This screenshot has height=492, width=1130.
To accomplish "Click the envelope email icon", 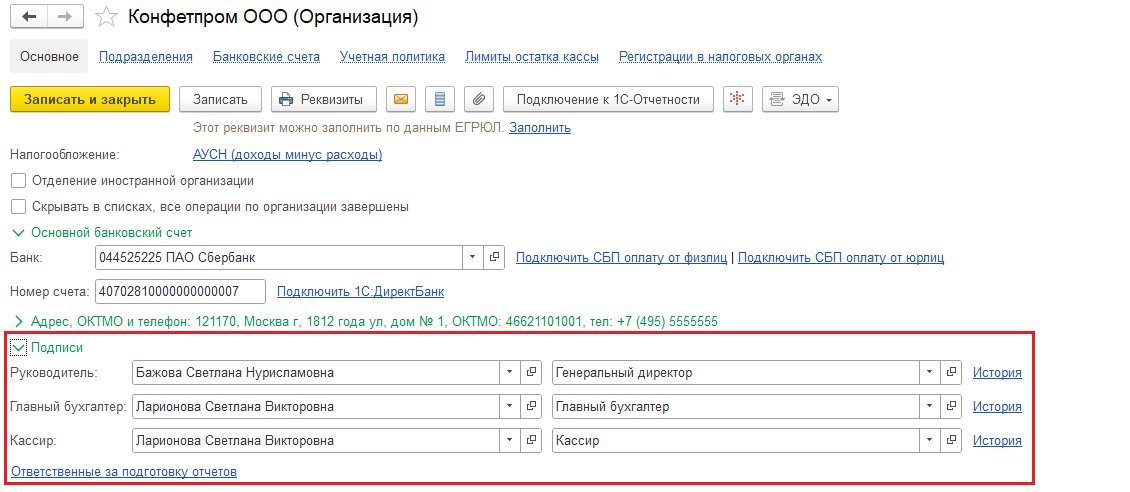I will [x=400, y=99].
